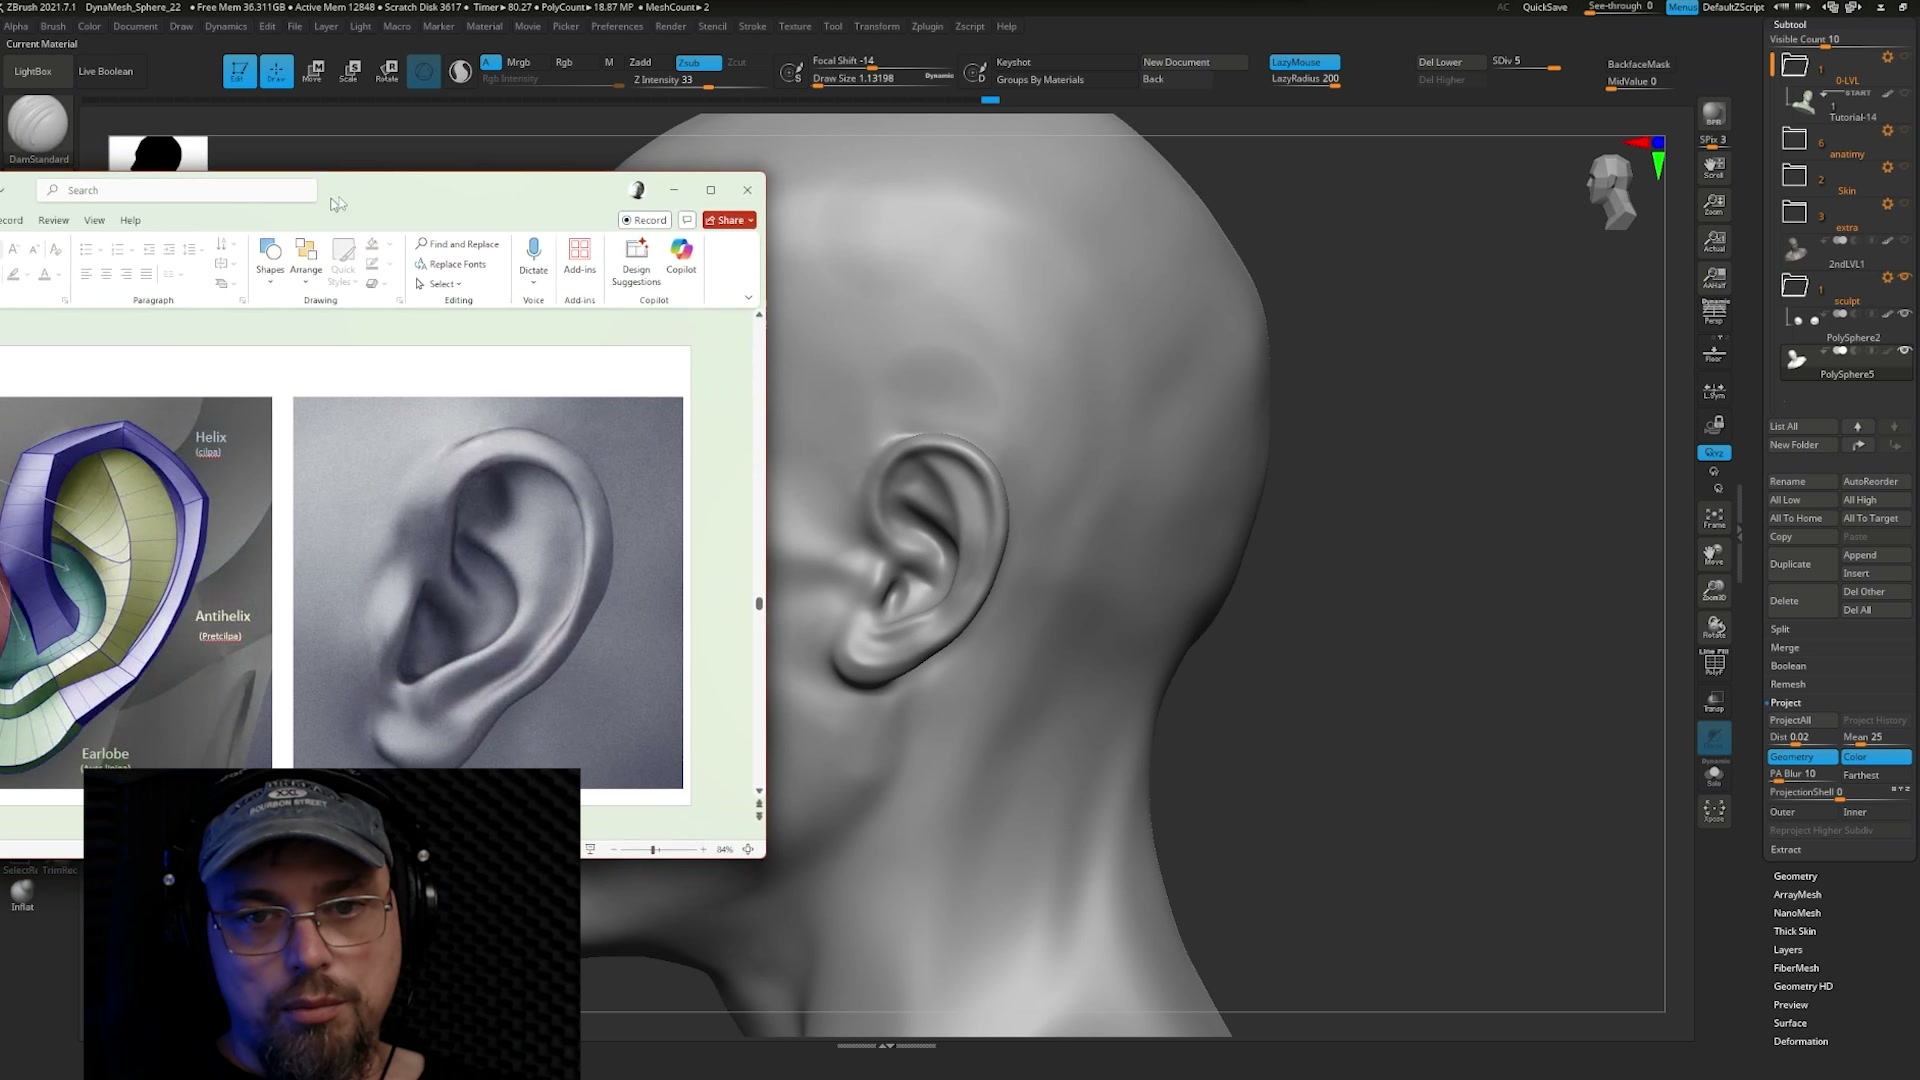Open the Stroke menu
Screen dimensions: 1920x1080
[x=752, y=26]
